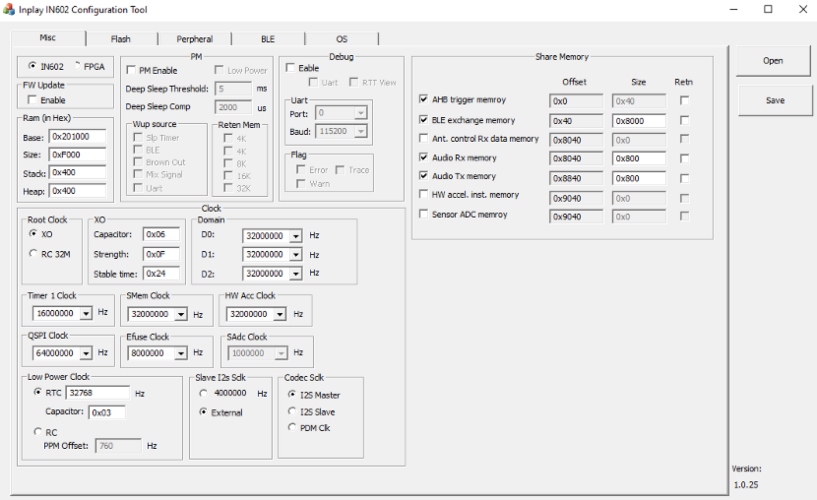Viewport: 817px width, 500px height.
Task: Click the Open button
Action: click(773, 61)
